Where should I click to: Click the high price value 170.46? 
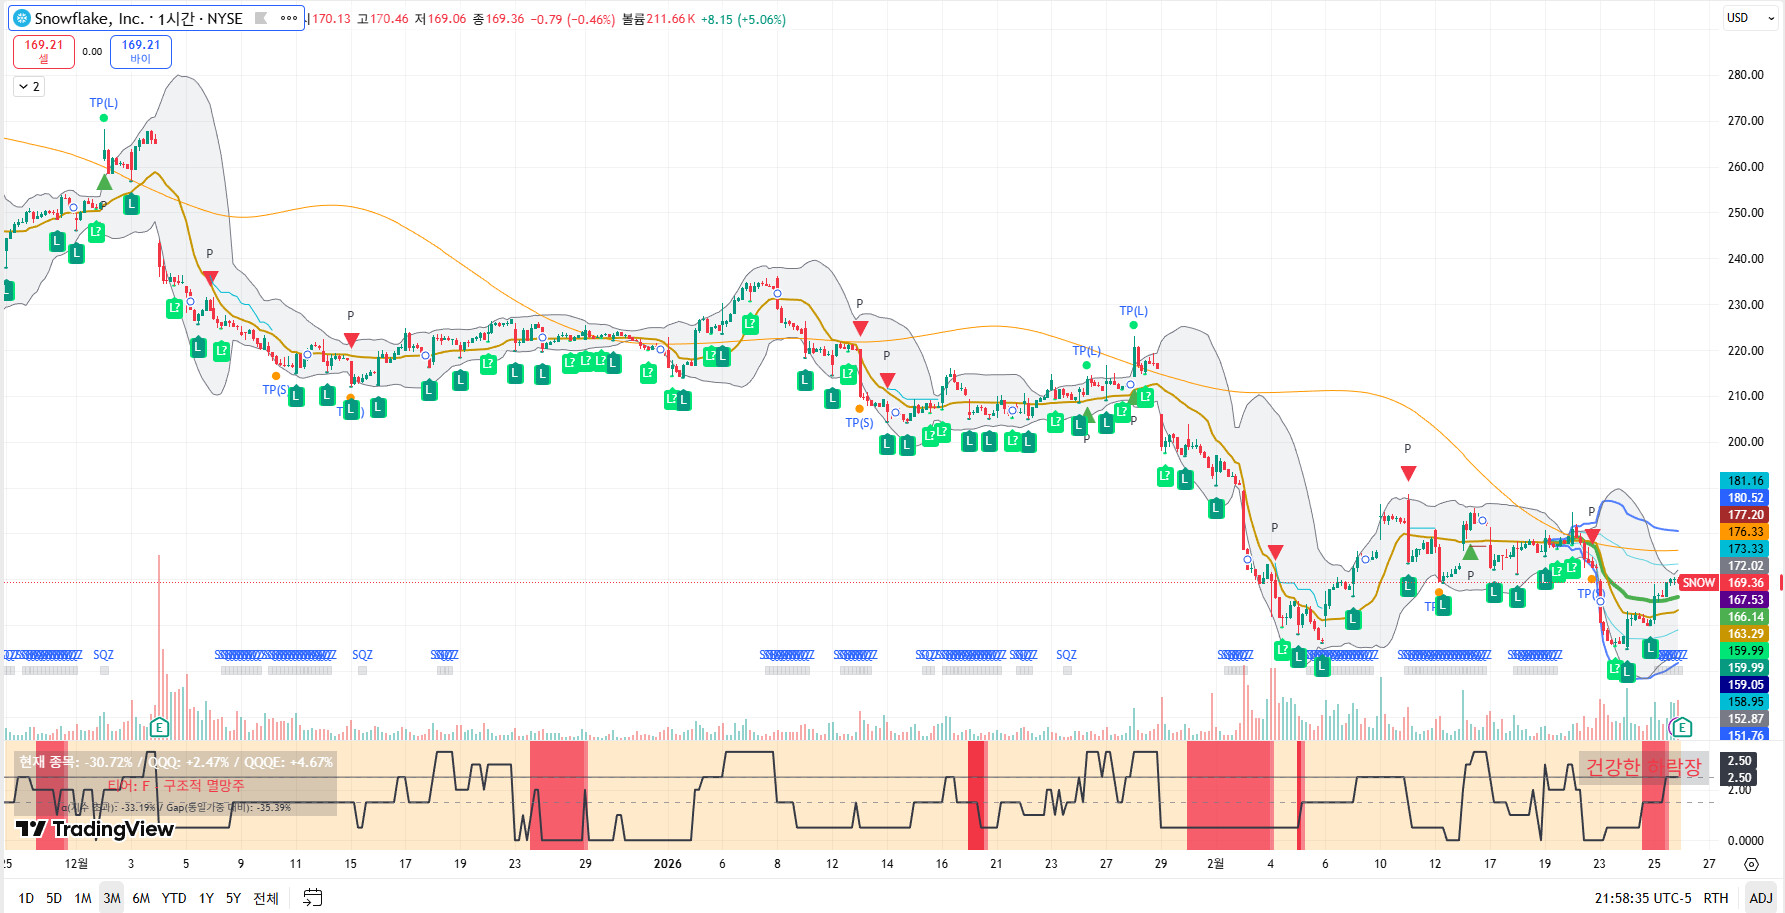389,19
